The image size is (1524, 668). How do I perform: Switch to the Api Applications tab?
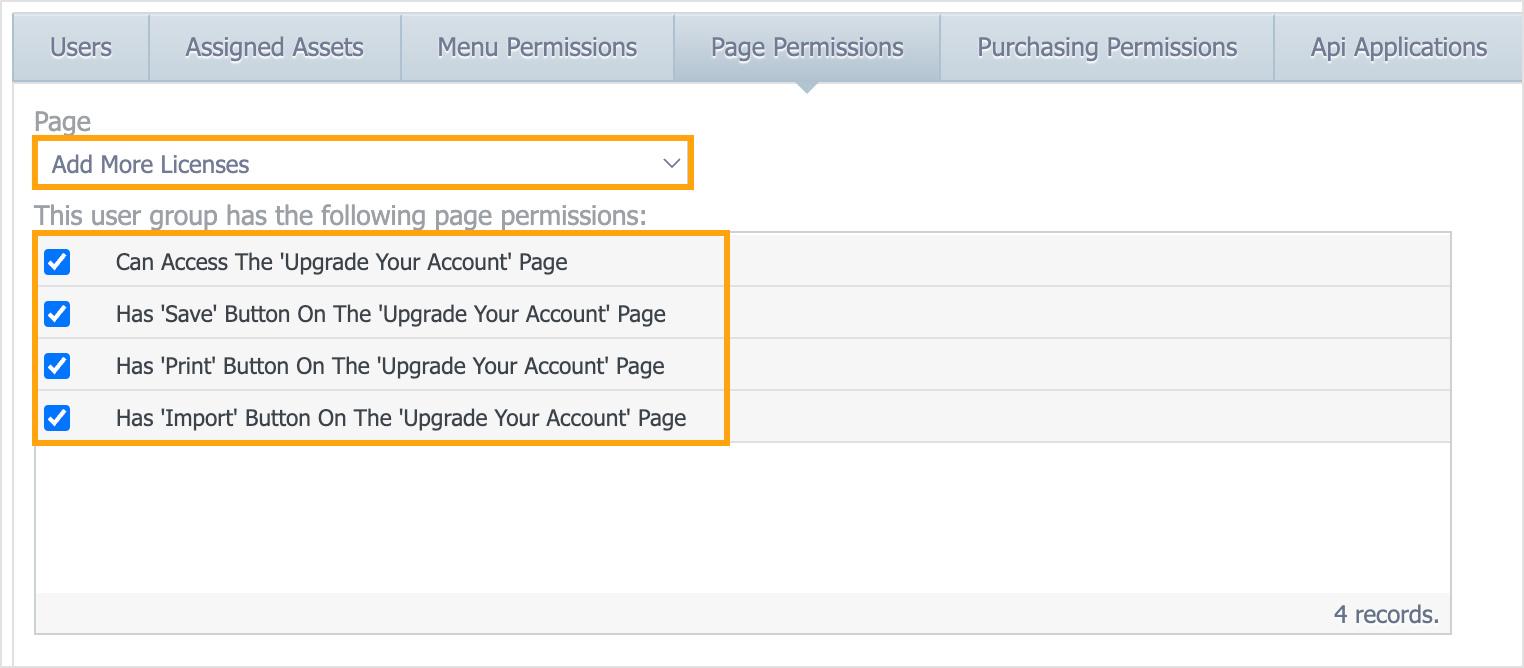1398,47
